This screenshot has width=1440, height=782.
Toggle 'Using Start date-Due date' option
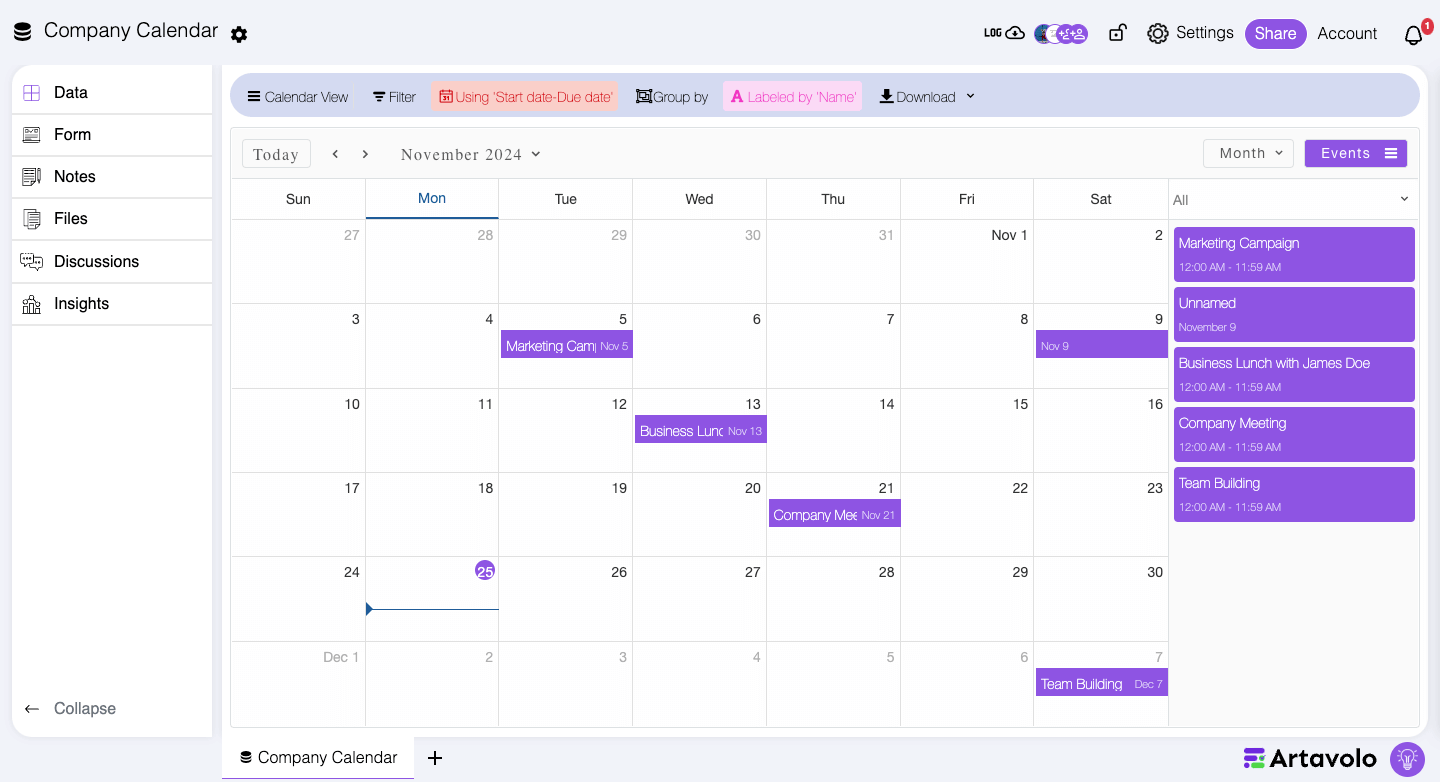coord(525,97)
